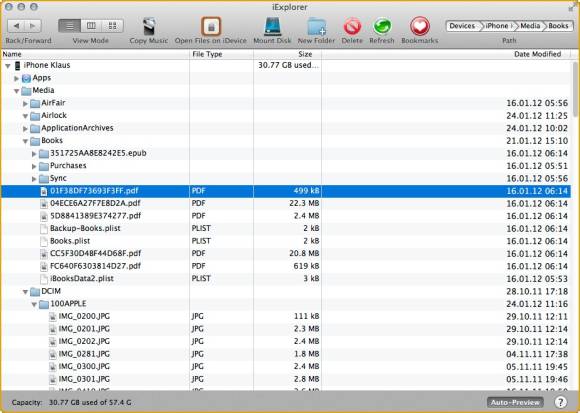Image resolution: width=580 pixels, height=413 pixels.
Task: Select iPhone in the path bar
Action: (497, 26)
